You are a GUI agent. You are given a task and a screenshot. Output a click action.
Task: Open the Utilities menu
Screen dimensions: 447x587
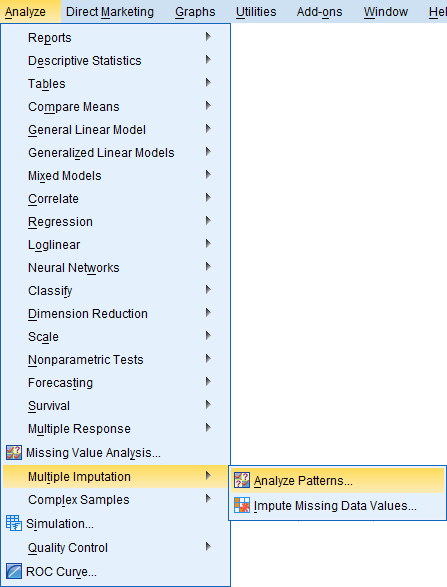point(256,12)
